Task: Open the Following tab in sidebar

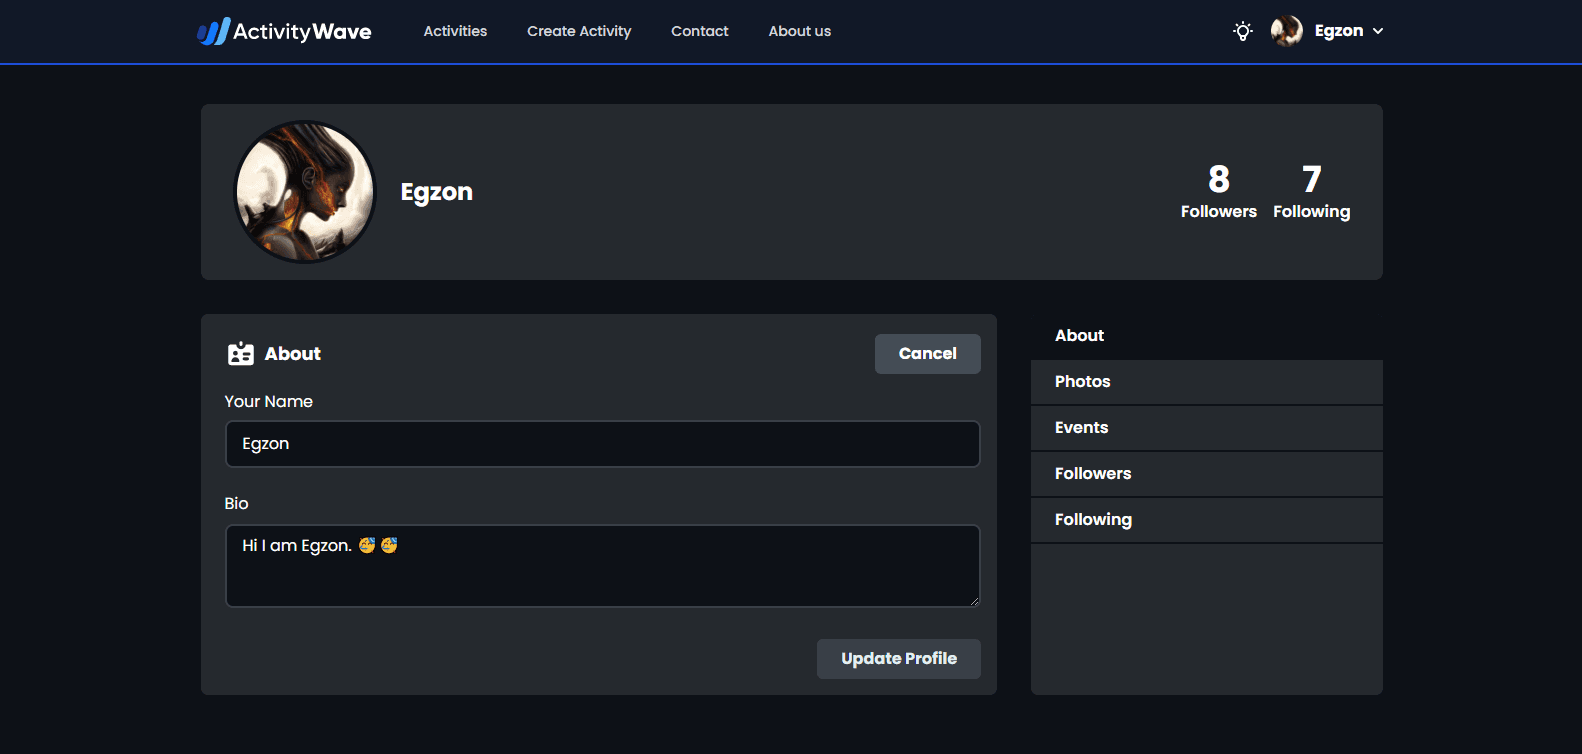Action: coord(1207,520)
